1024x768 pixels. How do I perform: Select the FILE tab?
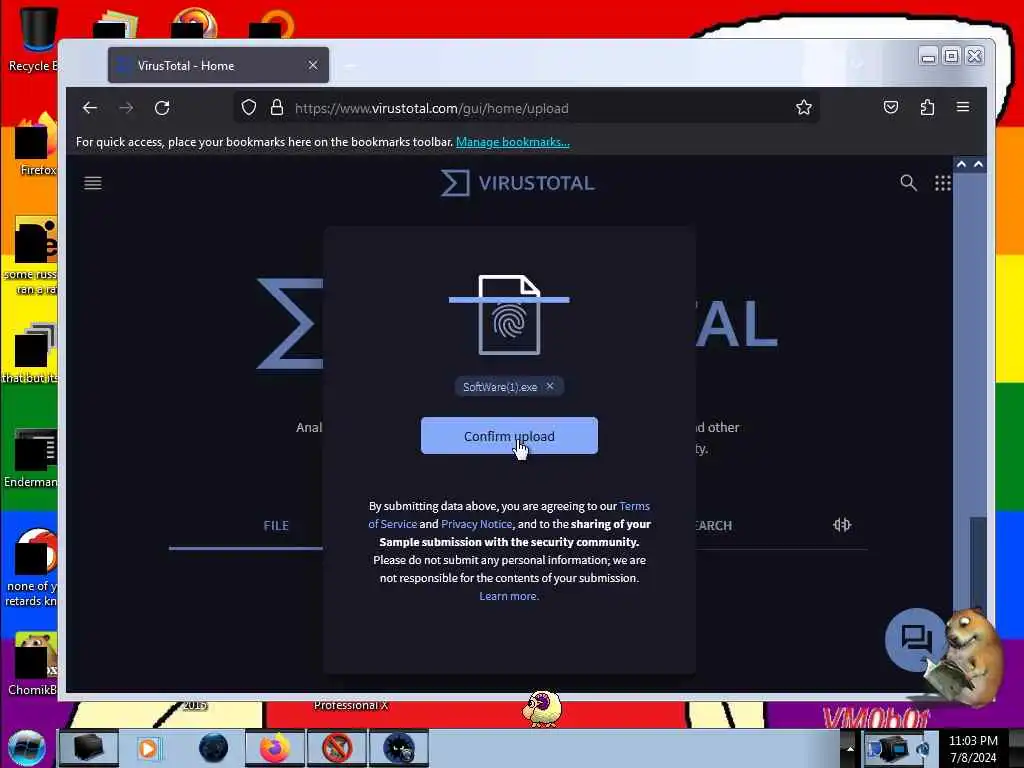click(x=276, y=526)
